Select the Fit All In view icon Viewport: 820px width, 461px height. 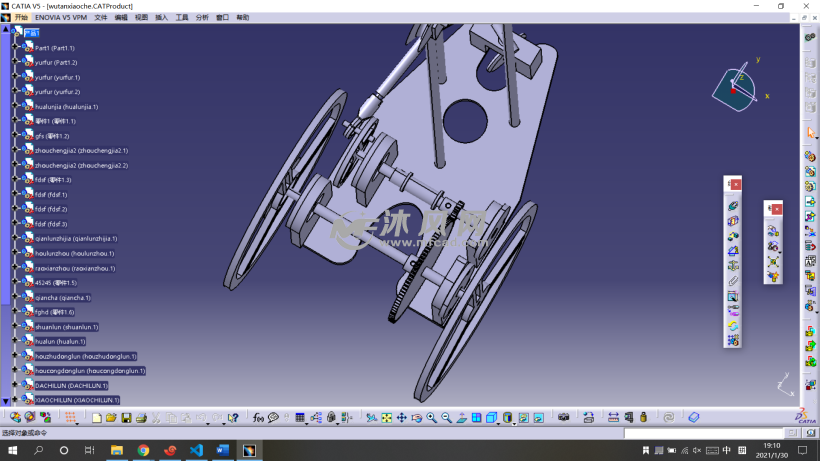pos(386,417)
